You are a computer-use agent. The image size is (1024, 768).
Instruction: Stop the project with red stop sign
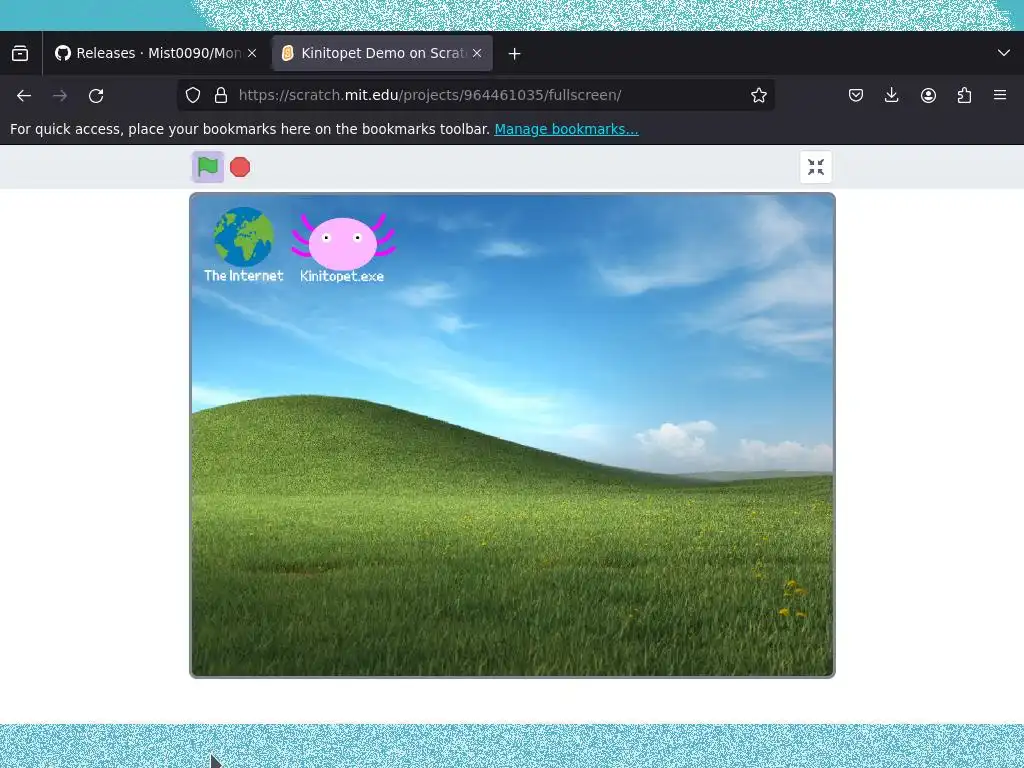[240, 167]
